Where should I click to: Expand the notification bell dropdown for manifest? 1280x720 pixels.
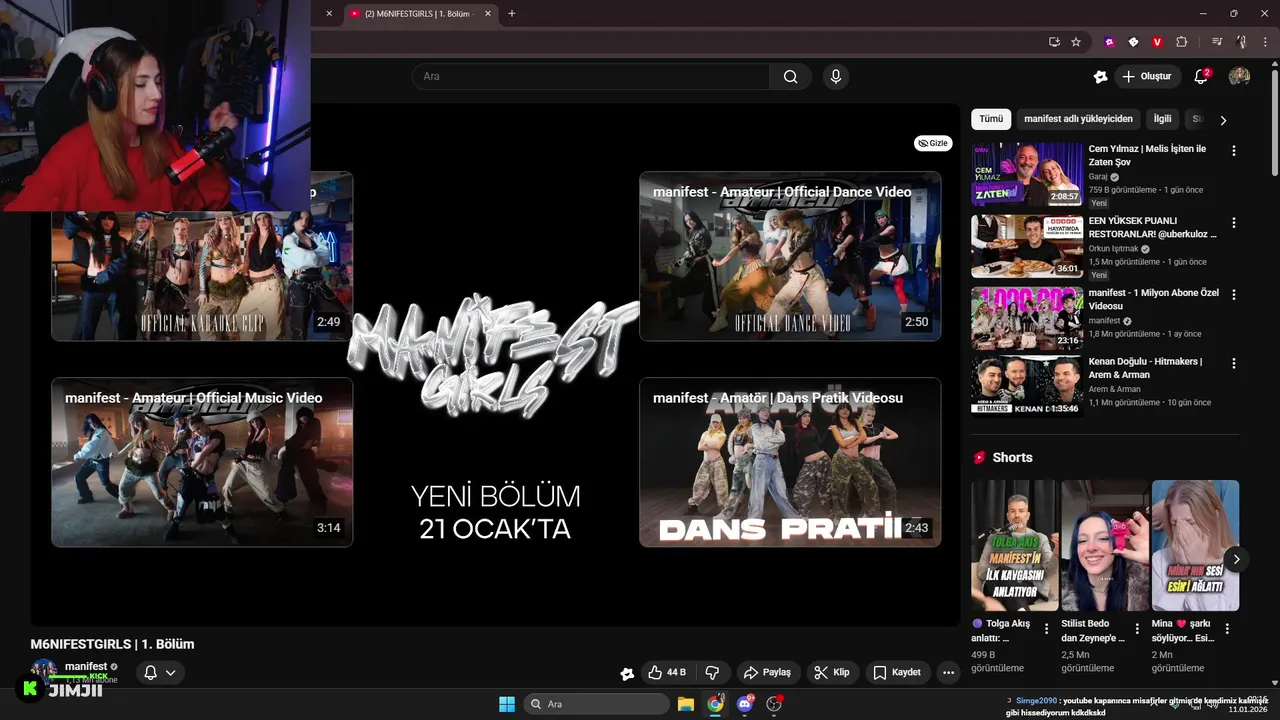[160, 673]
